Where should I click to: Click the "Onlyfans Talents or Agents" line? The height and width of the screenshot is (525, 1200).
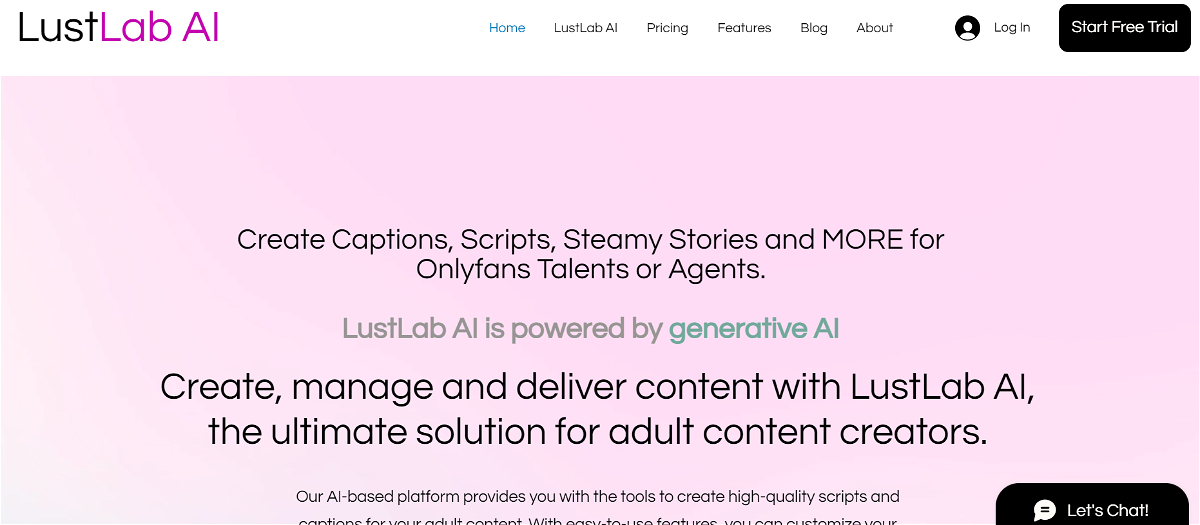[590, 269]
